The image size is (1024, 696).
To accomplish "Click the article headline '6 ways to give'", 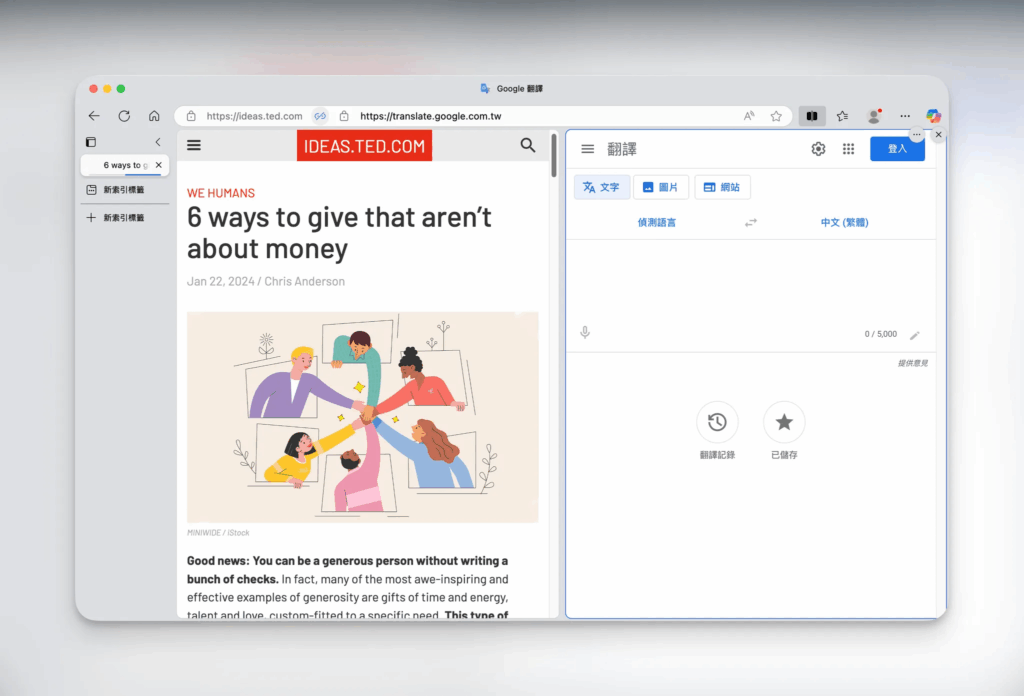I will click(340, 233).
